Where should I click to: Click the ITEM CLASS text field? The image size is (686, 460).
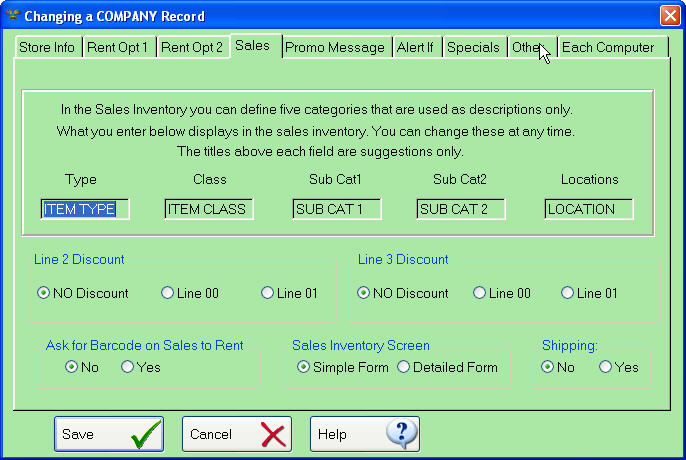click(x=209, y=209)
